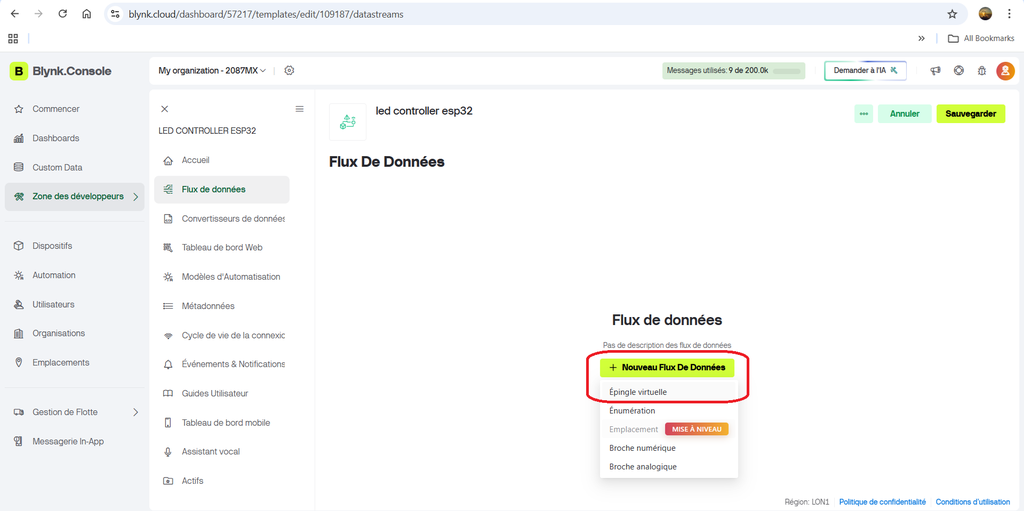Expand the Gestion de Flotte chevron
1024x511 pixels.
click(136, 412)
